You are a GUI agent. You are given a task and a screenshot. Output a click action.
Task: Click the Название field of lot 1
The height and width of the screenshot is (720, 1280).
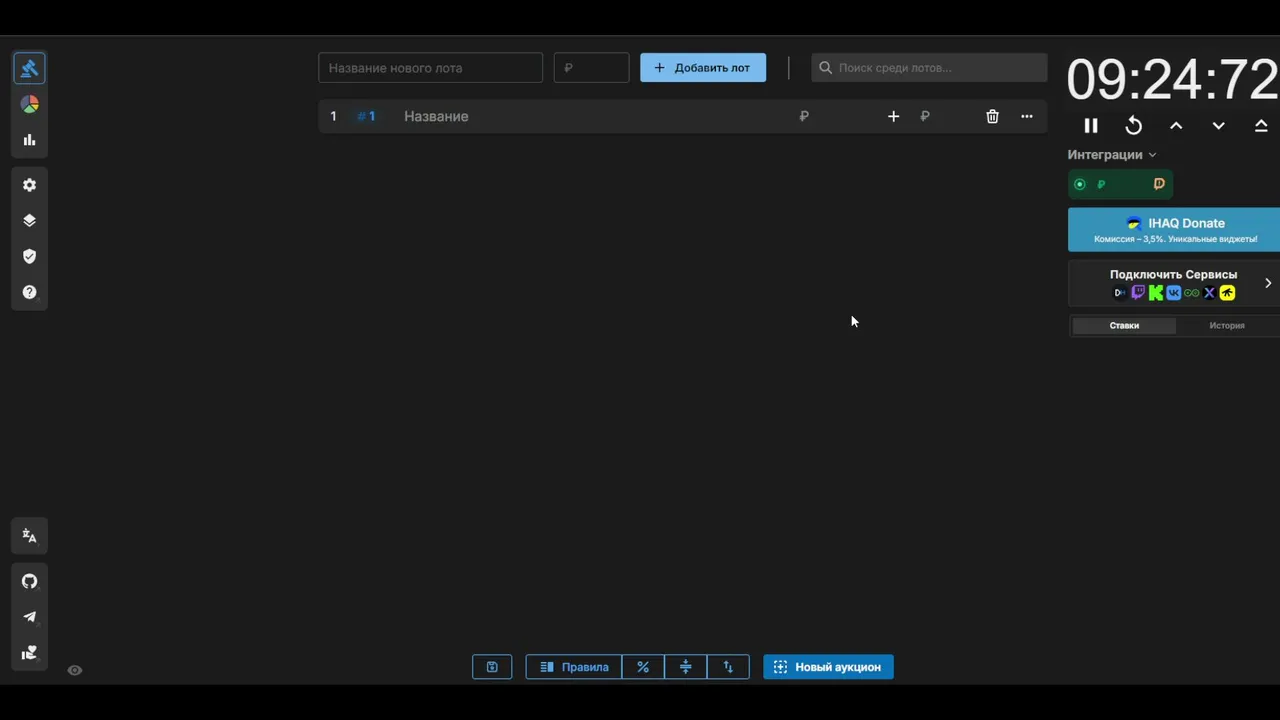click(590, 116)
